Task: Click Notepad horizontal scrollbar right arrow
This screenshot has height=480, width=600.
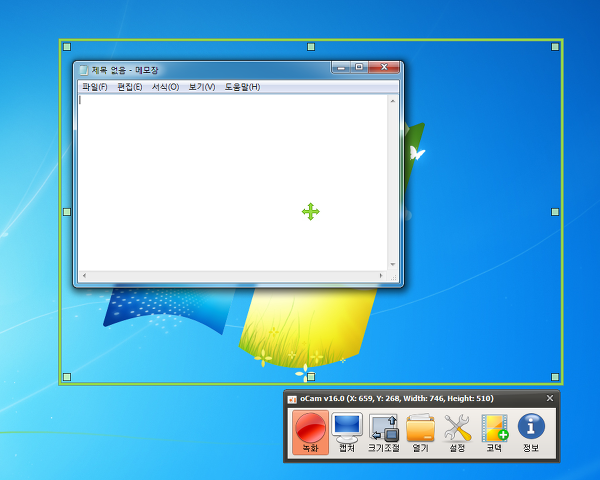Action: pyautogui.click(x=381, y=276)
